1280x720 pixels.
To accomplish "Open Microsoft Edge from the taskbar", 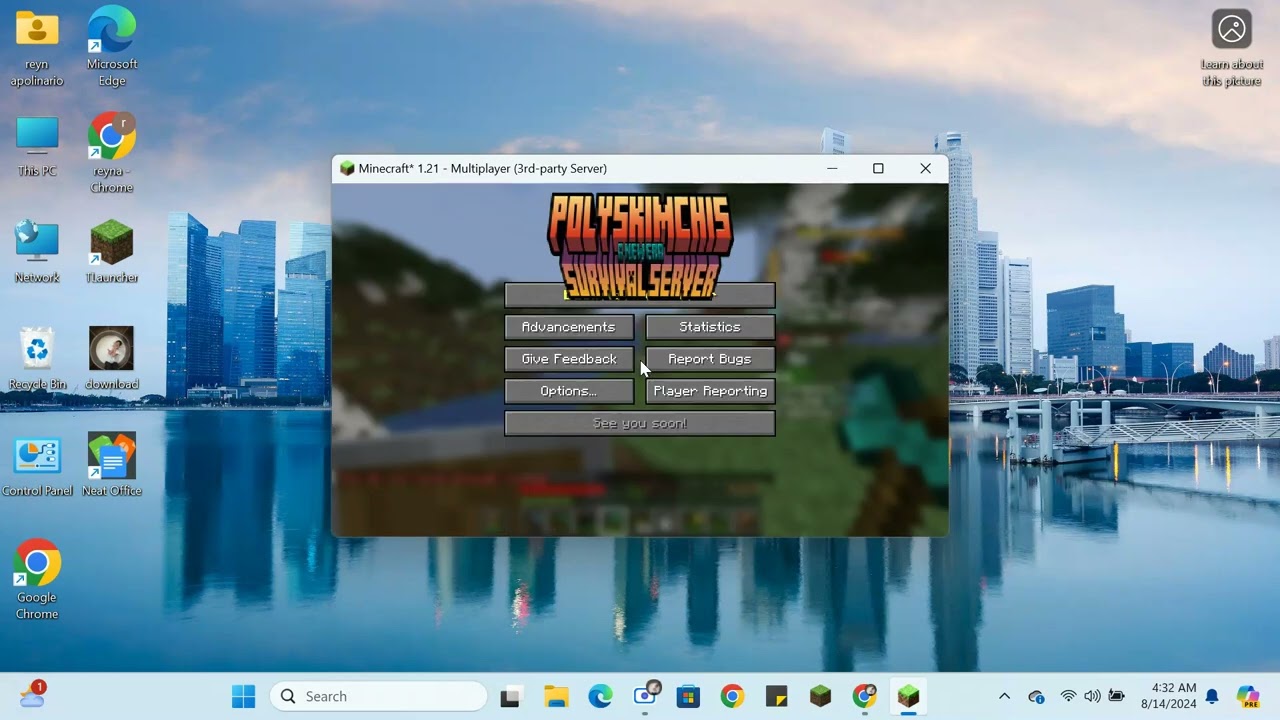I will pyautogui.click(x=600, y=697).
